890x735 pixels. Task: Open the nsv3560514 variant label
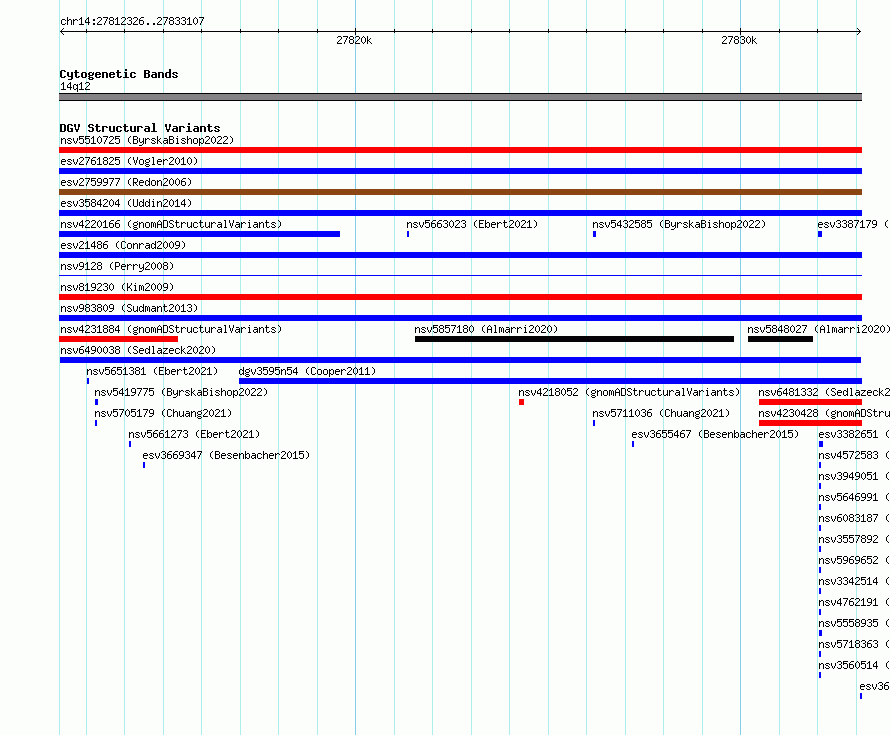pyautogui.click(x=854, y=665)
